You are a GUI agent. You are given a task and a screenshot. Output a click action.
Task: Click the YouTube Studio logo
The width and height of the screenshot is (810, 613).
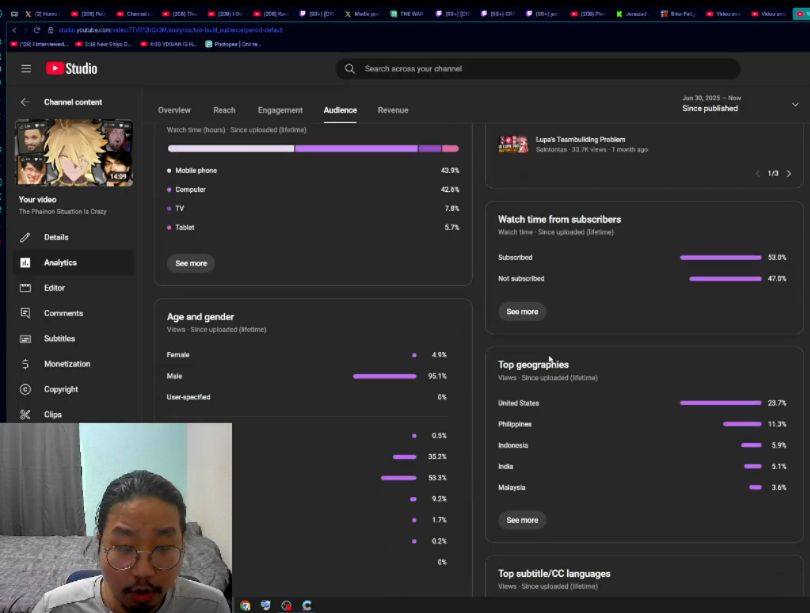(x=71, y=69)
